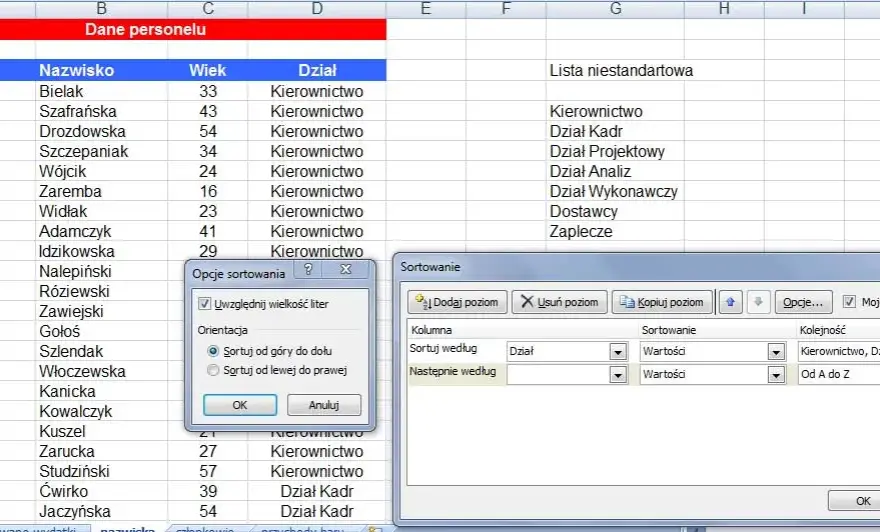Click the Wiek header cell
This screenshot has width=880, height=532.
point(208,70)
